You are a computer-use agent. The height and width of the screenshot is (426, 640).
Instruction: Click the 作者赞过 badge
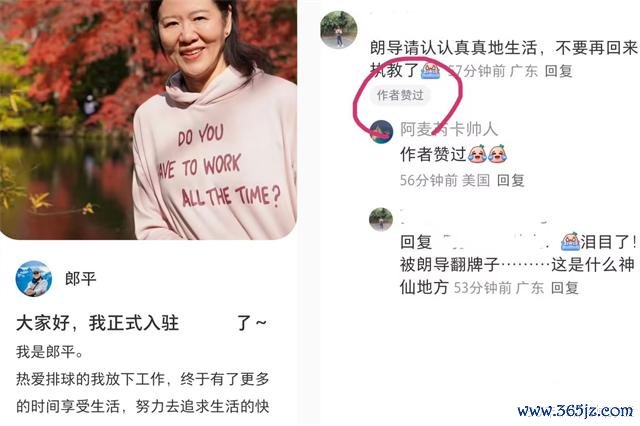(400, 95)
